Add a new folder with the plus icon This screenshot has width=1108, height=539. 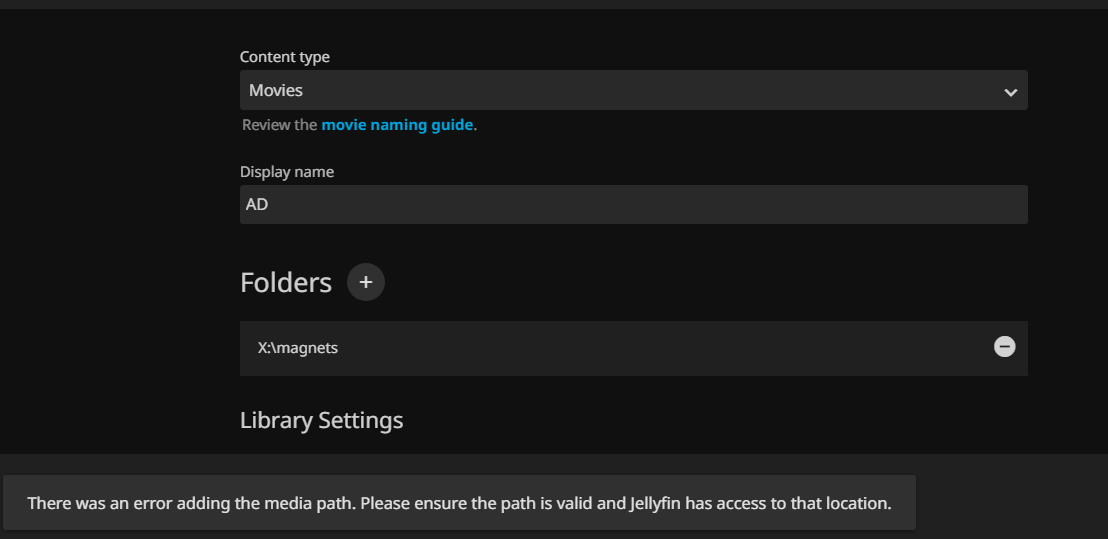[x=365, y=283]
